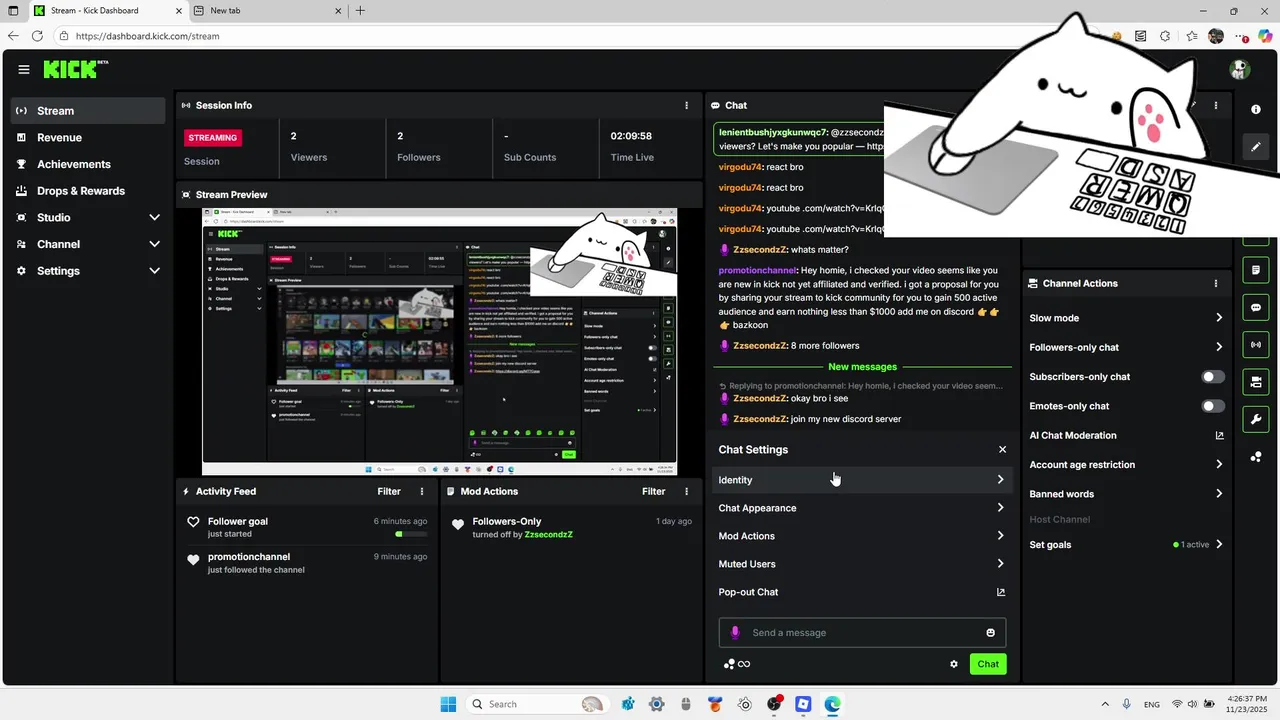Select the camera widget icon in the right rail
This screenshot has height=720, width=1280.
click(1256, 382)
